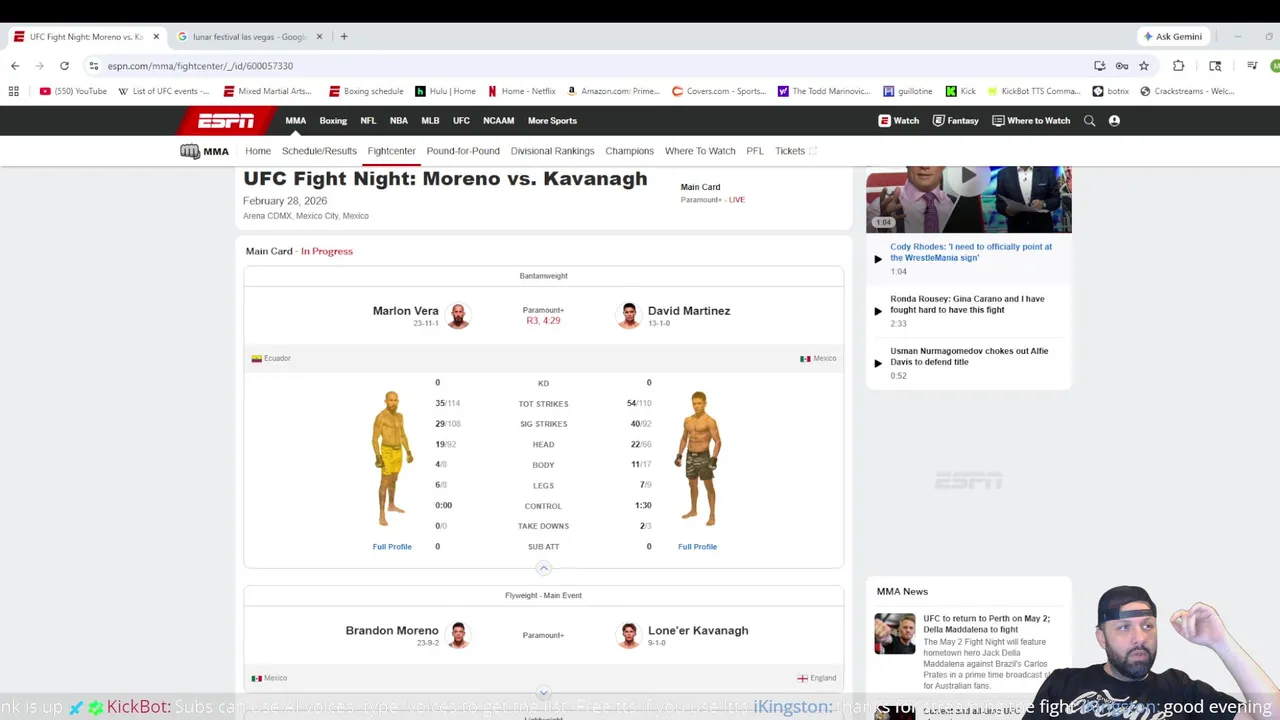Click Marlon Vera's headshot

click(x=458, y=315)
